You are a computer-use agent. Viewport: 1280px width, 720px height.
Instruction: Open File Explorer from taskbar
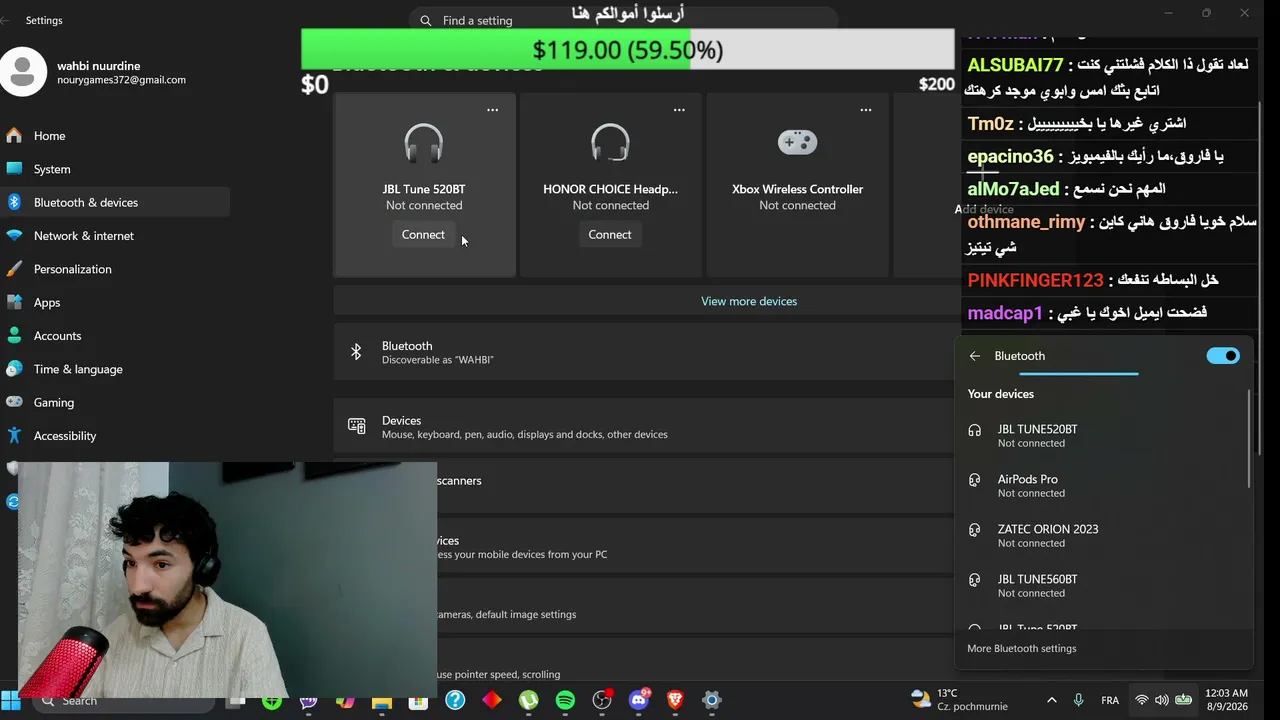pos(381,700)
